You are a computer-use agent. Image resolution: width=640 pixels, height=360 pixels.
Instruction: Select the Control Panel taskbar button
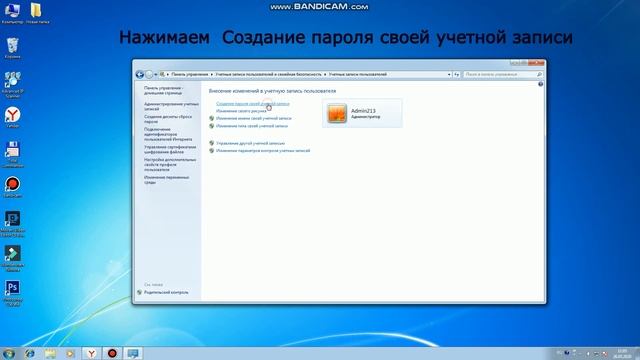click(133, 353)
